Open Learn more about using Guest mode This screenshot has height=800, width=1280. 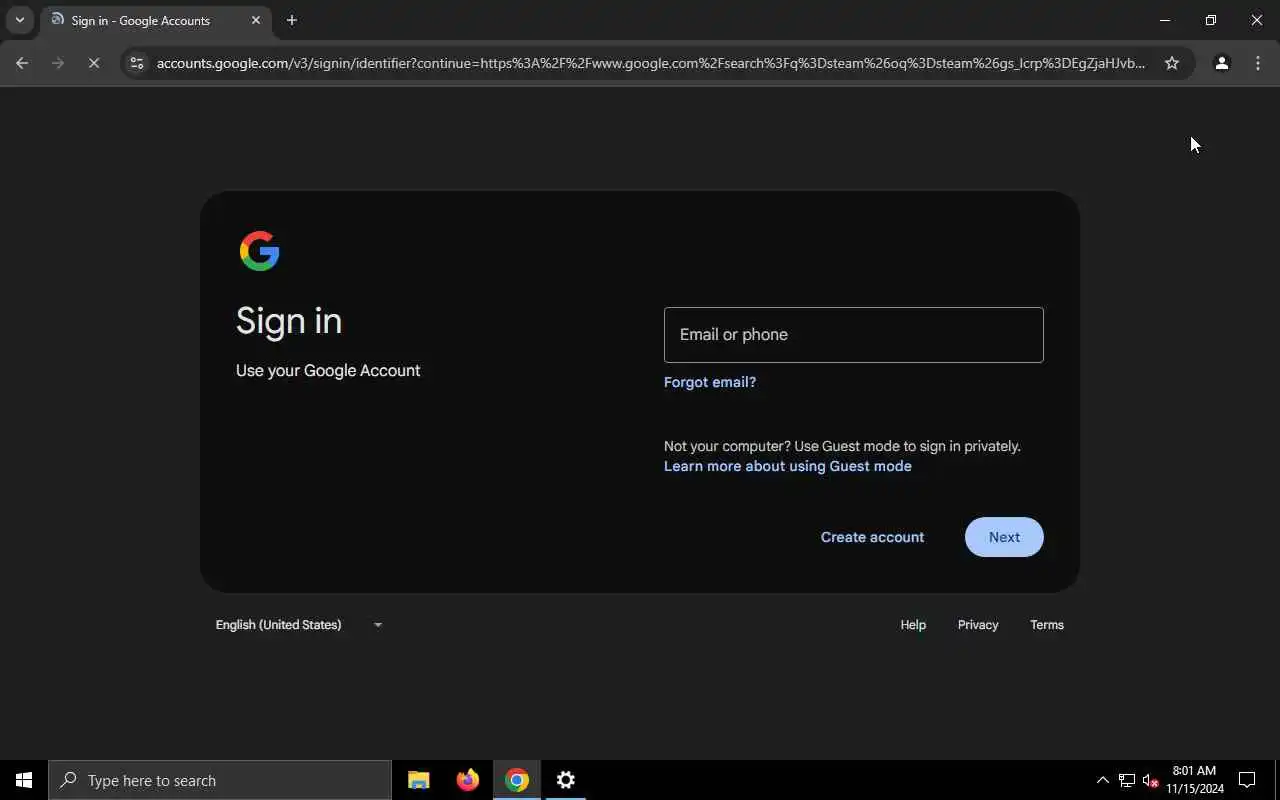(x=788, y=466)
